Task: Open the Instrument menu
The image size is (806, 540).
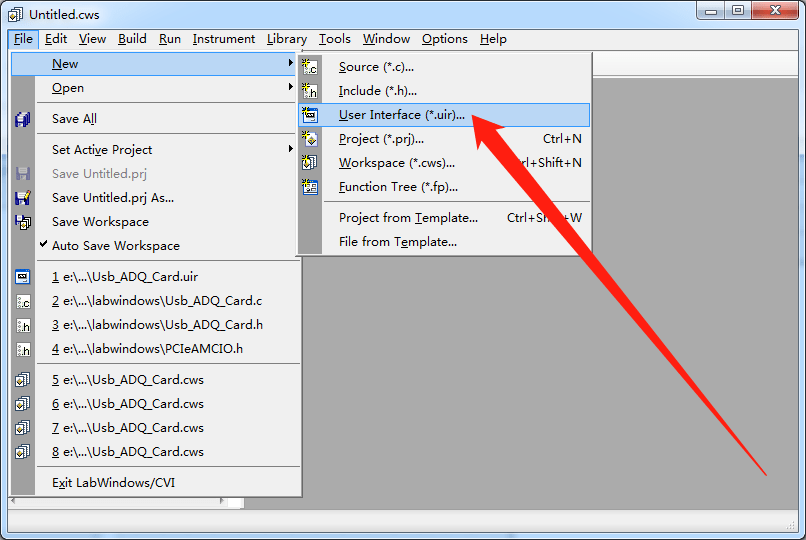Action: tap(224, 39)
